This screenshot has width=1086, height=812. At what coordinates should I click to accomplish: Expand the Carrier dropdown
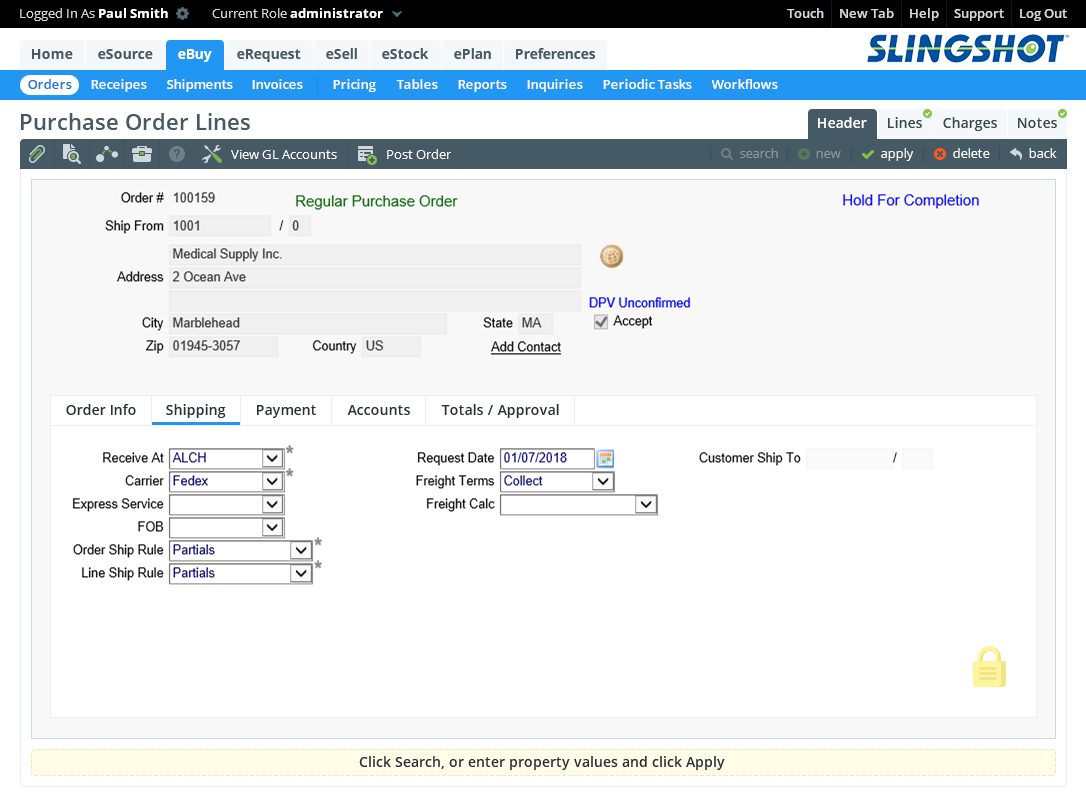click(272, 481)
